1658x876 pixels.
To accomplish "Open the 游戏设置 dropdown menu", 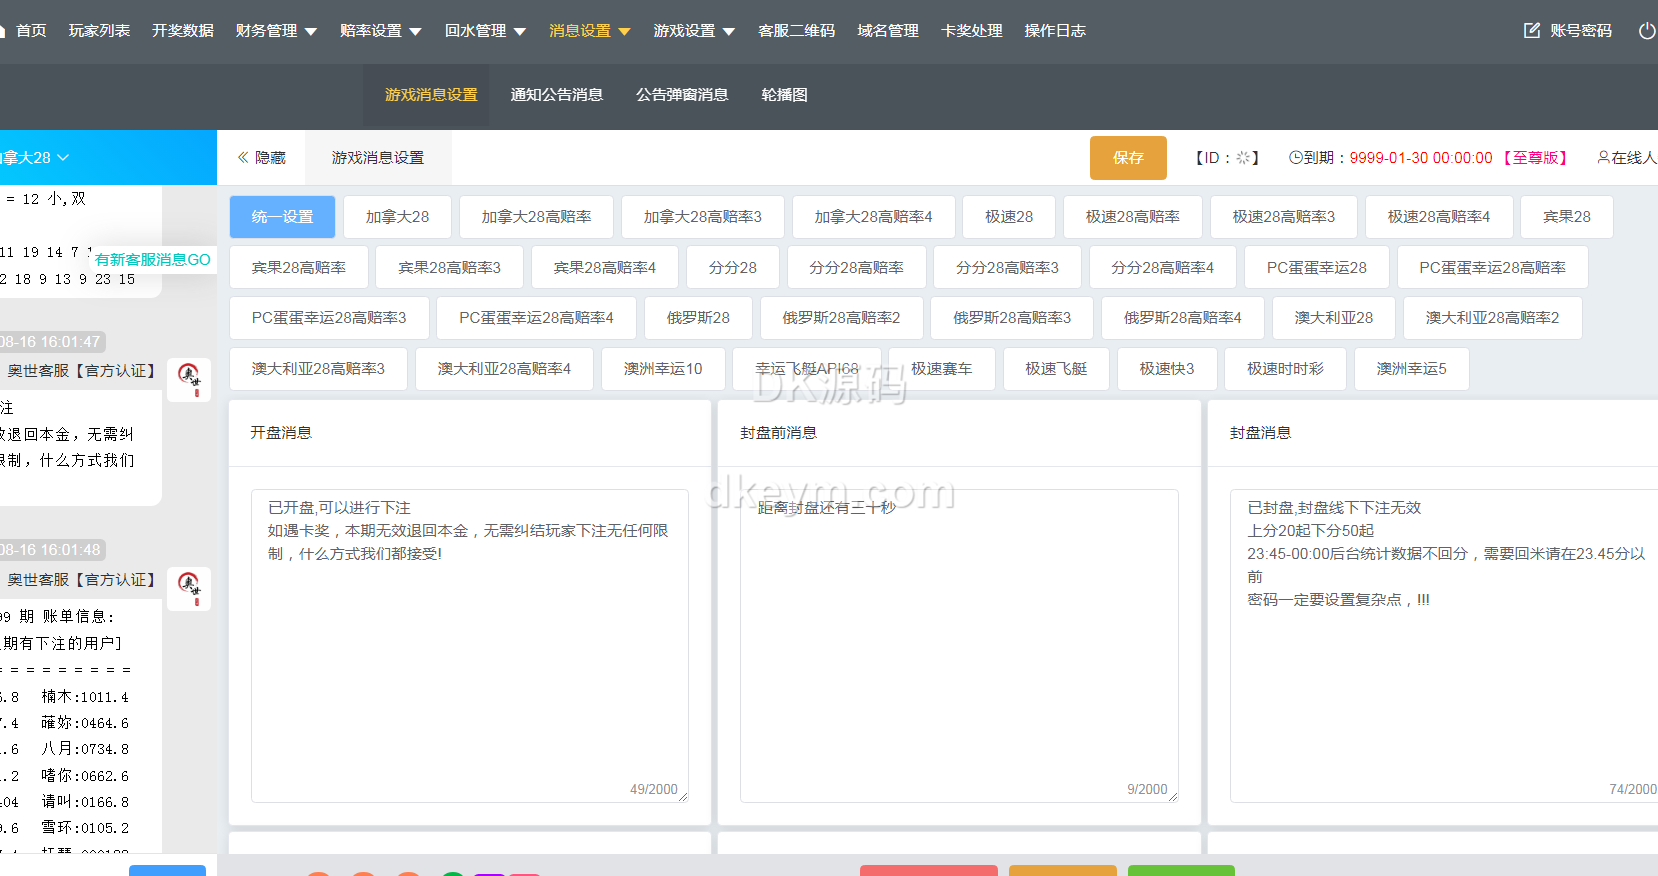I will pos(694,31).
